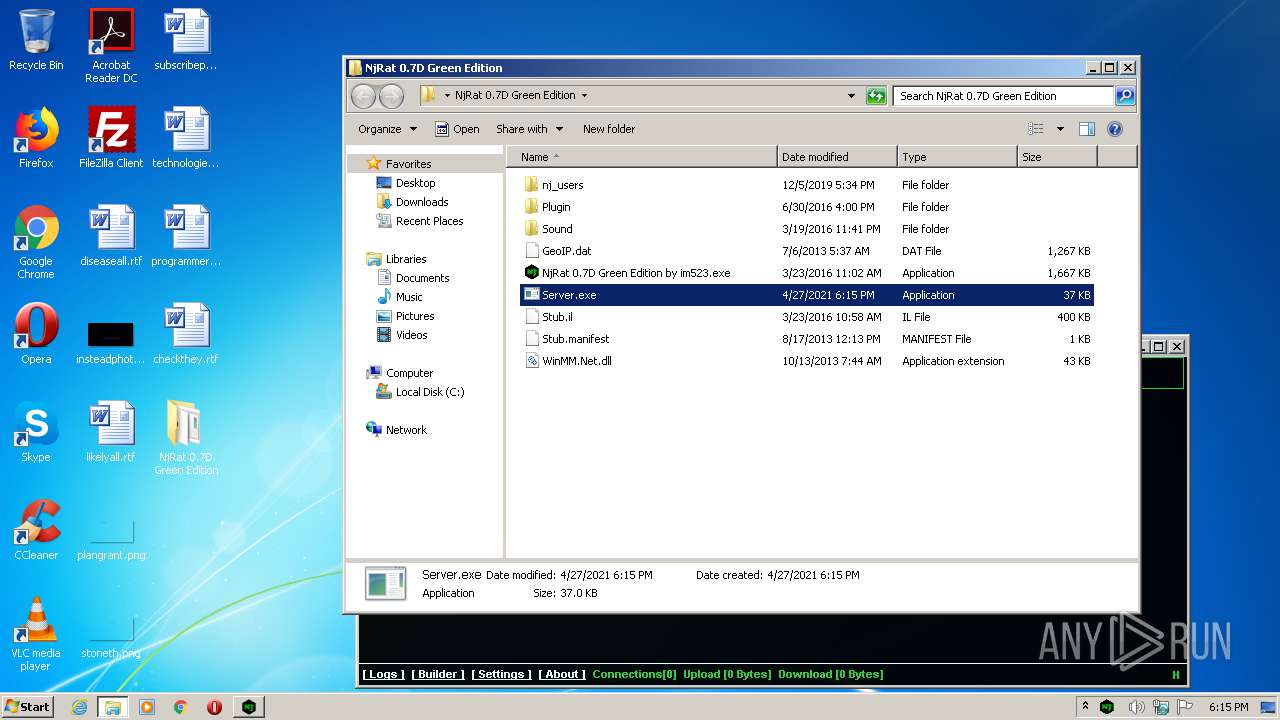Click the Explorer Forward navigation button
Viewport: 1280px width, 720px height.
point(392,96)
